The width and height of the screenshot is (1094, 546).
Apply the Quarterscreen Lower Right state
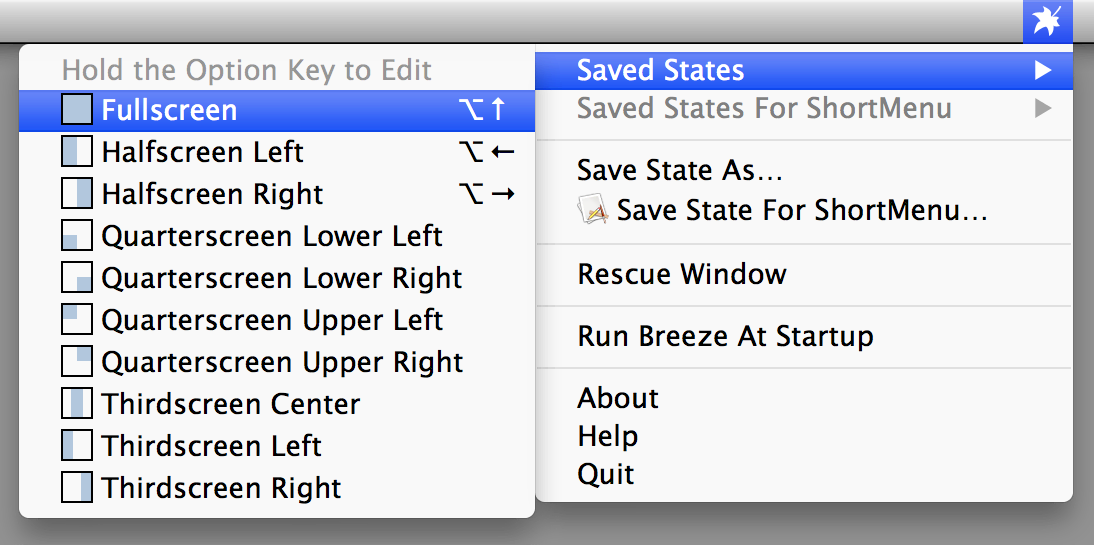pyautogui.click(x=281, y=278)
